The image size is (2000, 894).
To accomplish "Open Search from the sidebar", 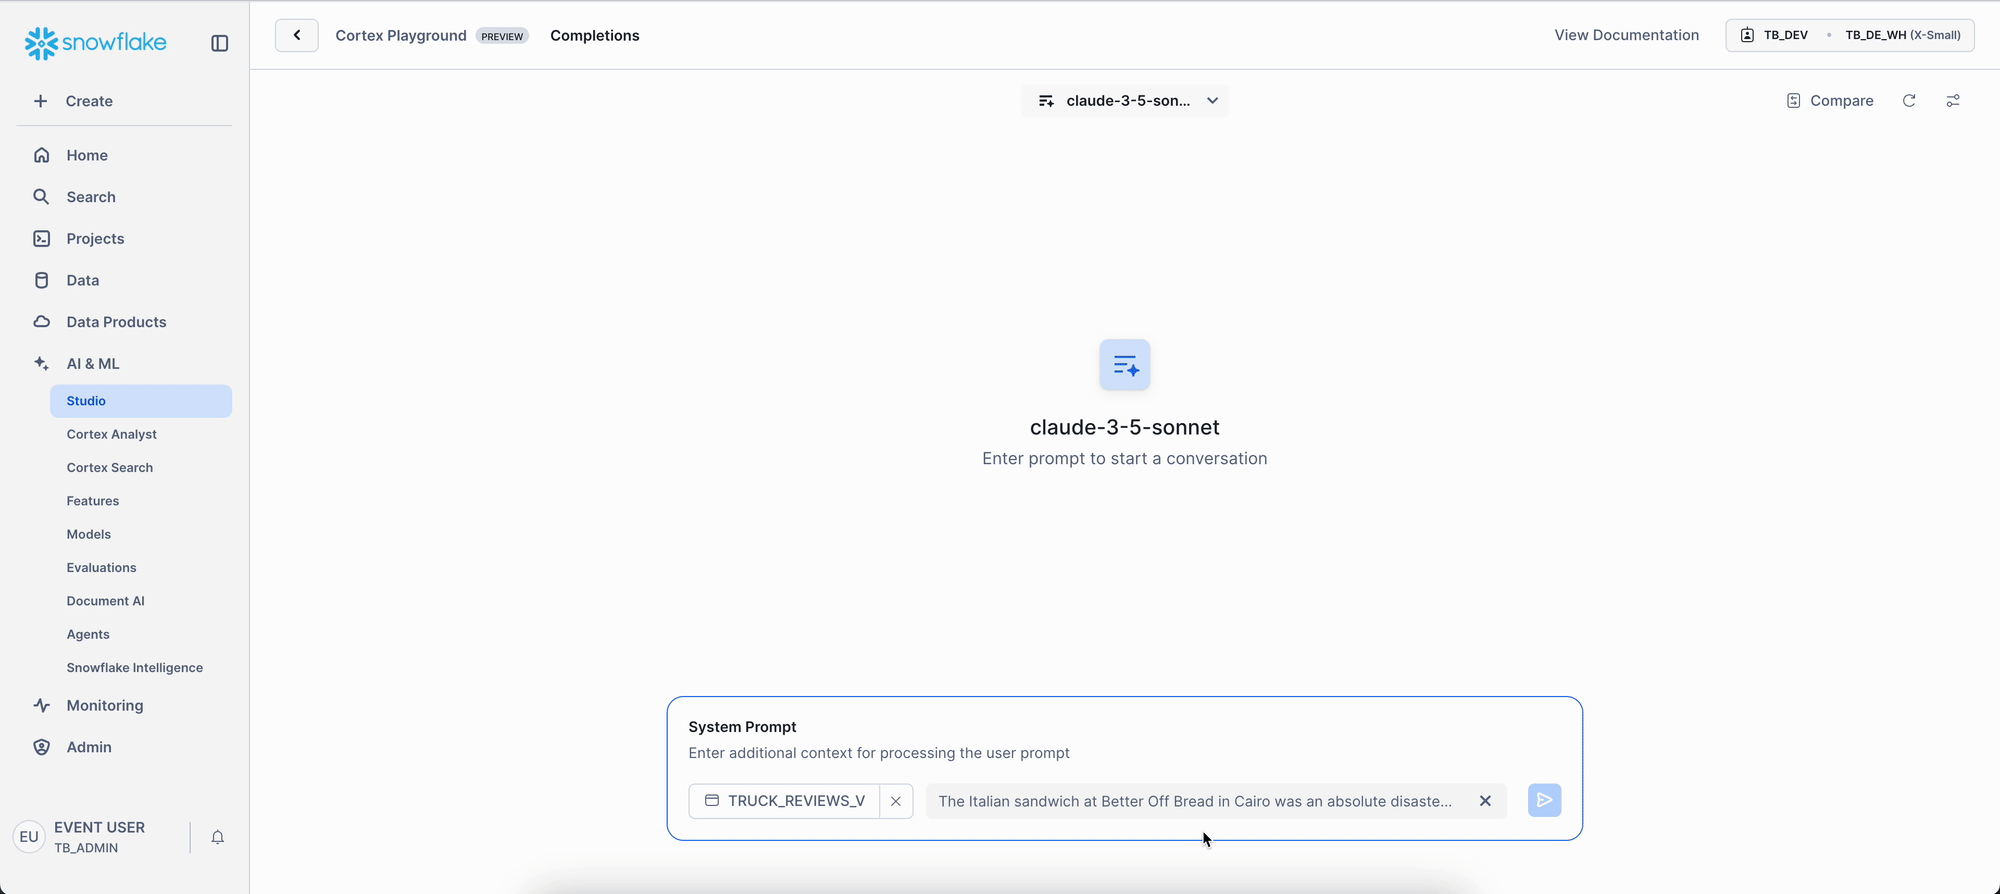I will (91, 197).
